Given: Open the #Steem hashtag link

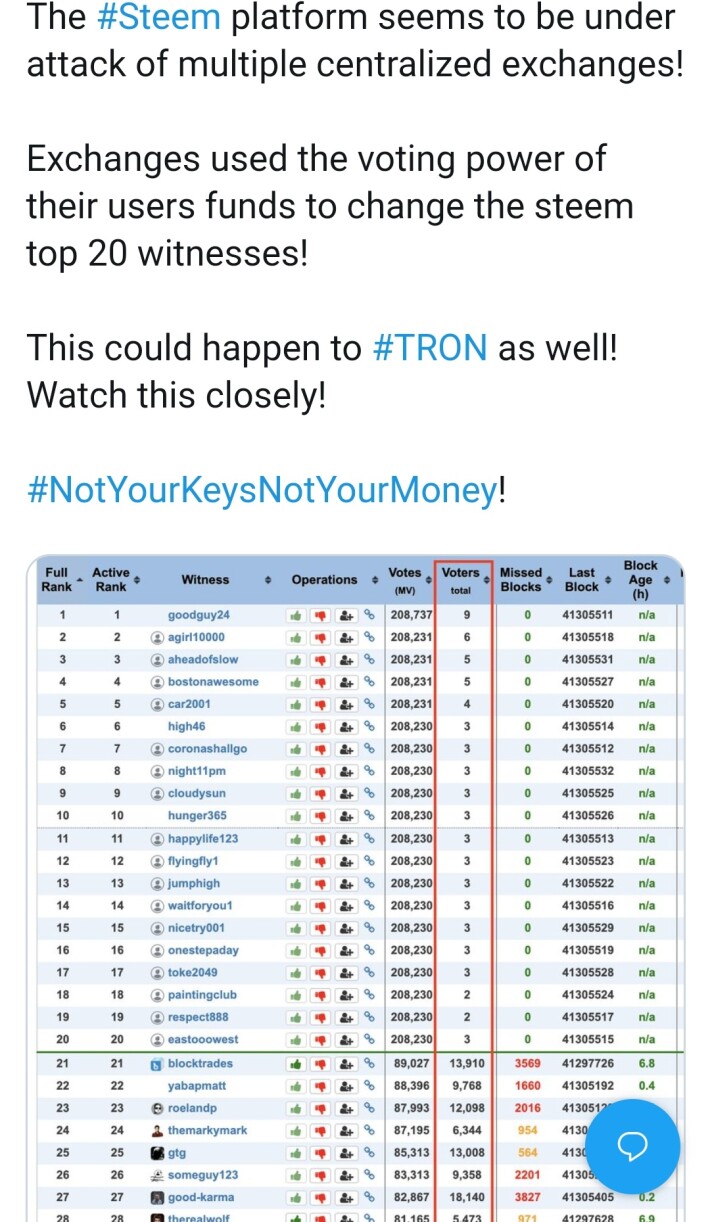Looking at the screenshot, I should coord(159,17).
